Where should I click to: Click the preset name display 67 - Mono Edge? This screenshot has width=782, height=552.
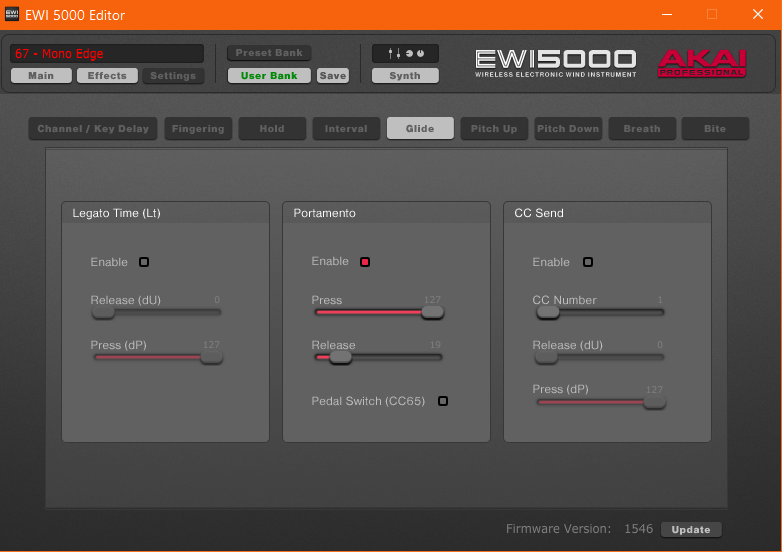pyautogui.click(x=107, y=53)
